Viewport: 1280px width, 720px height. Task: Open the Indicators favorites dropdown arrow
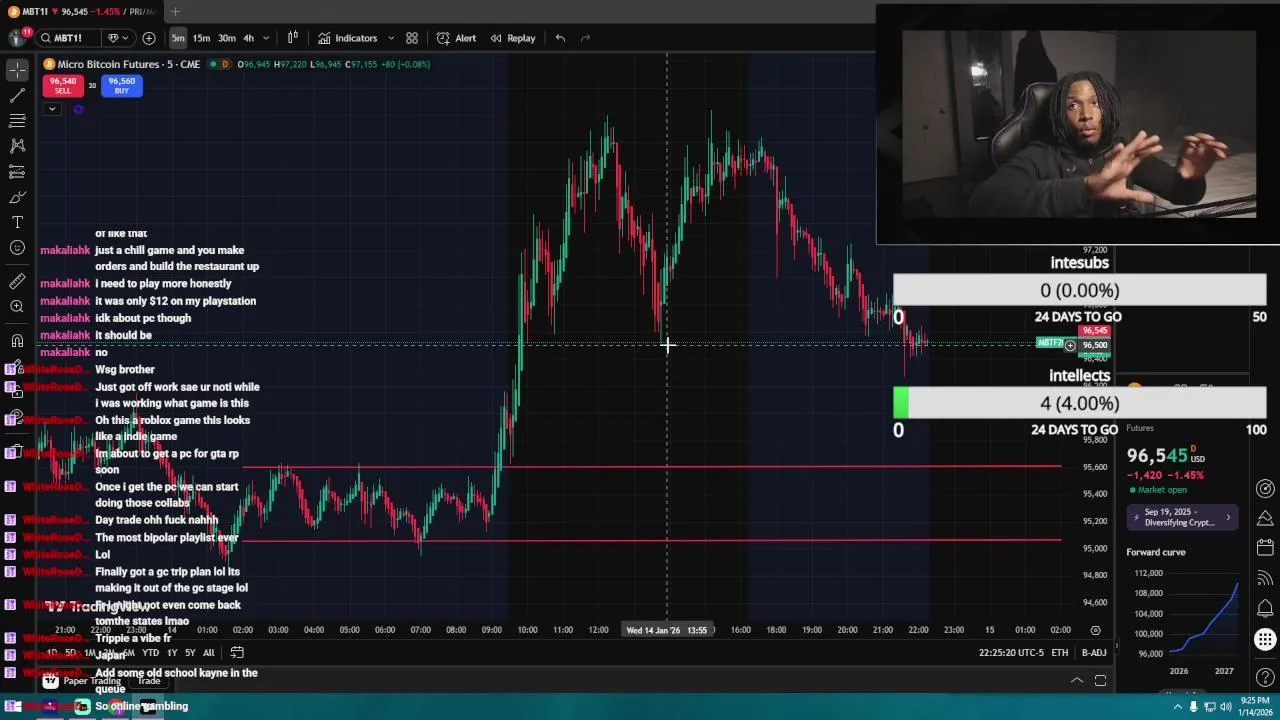tap(390, 38)
